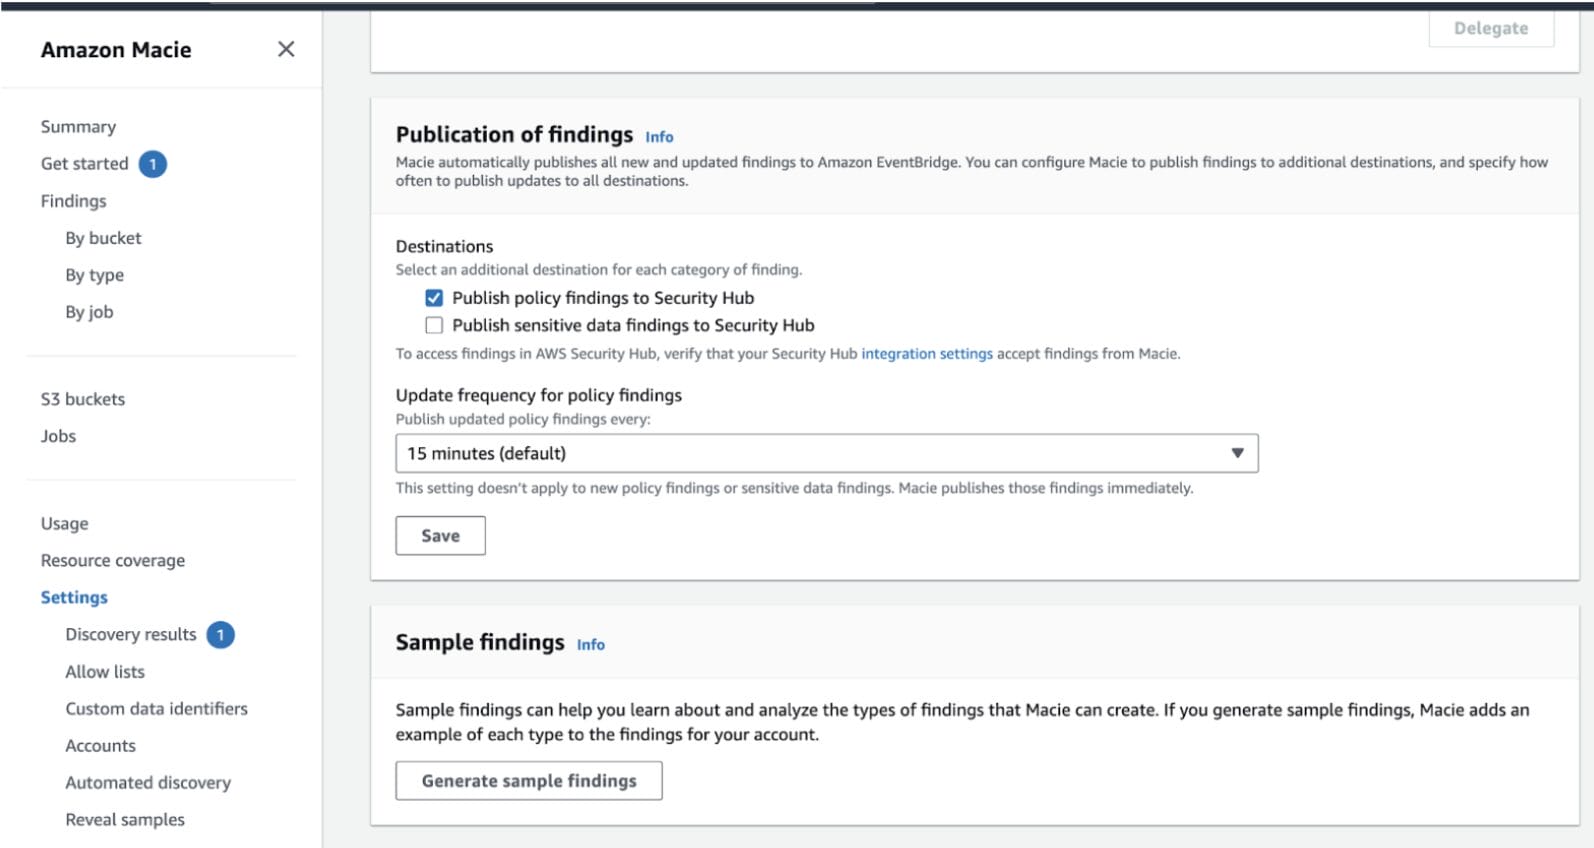
Task: Open the Summary page
Action: click(78, 127)
